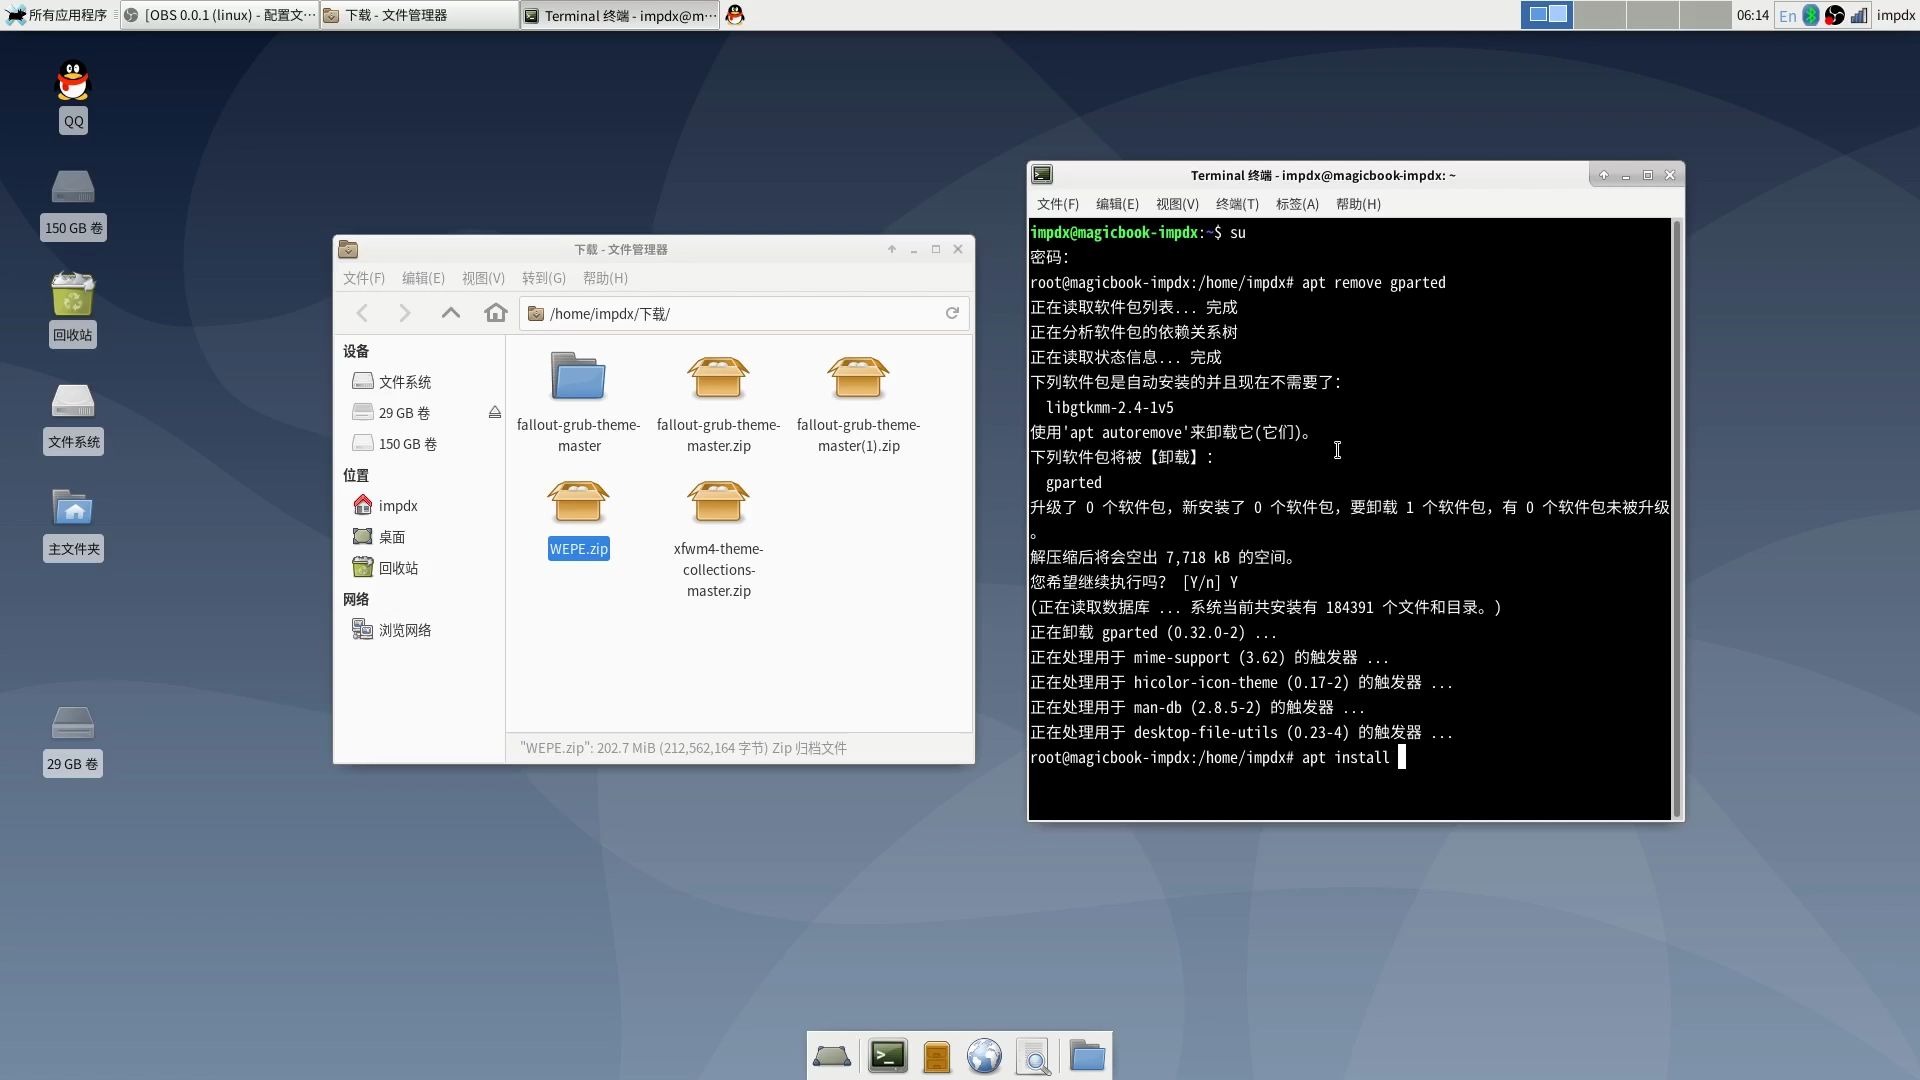Open the 标签(A) menu in Terminal
The height and width of the screenshot is (1080, 1920).
coord(1297,204)
